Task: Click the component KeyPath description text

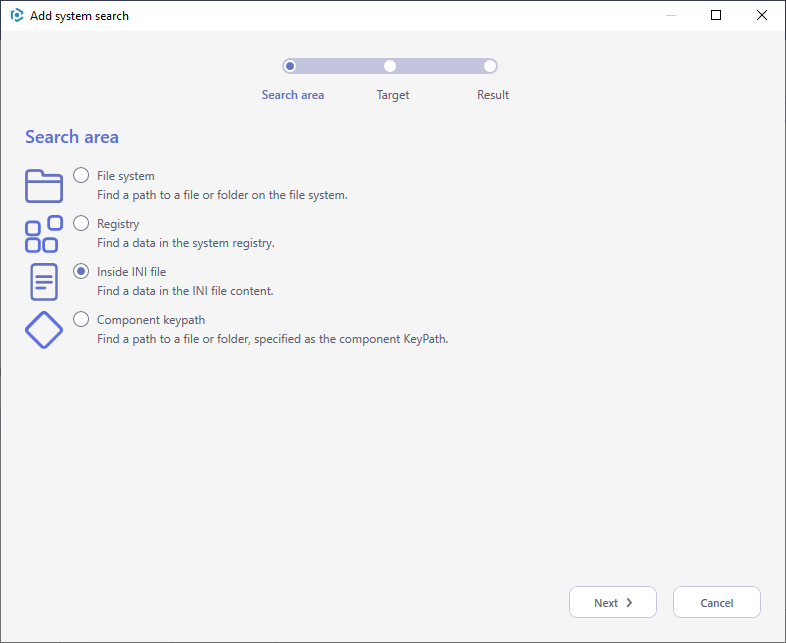Action: [x=273, y=339]
